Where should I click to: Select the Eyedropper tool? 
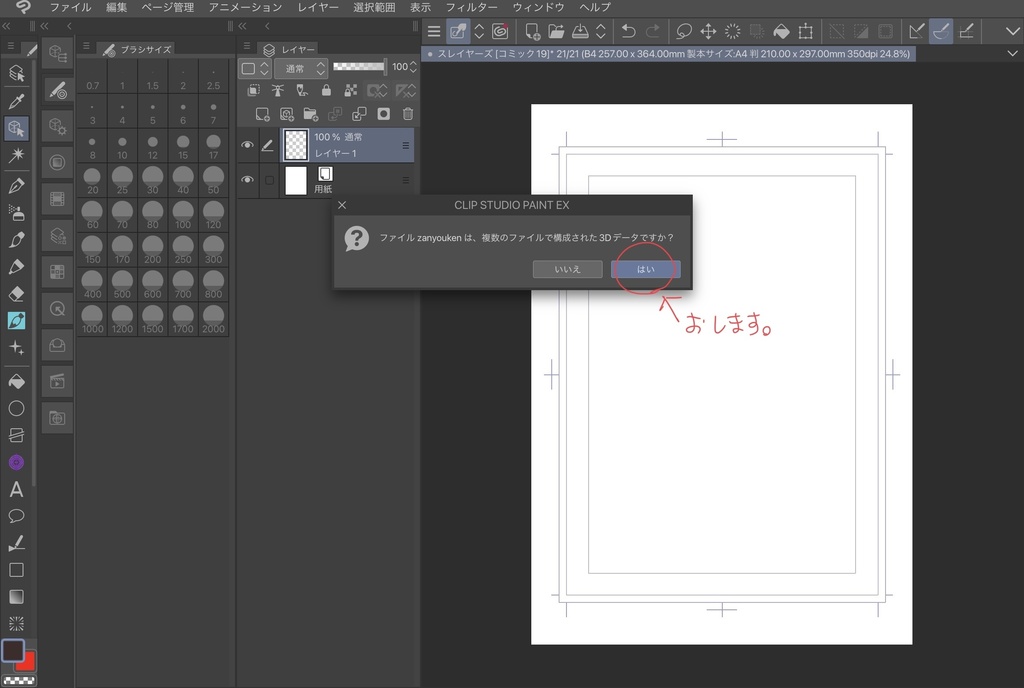16,101
